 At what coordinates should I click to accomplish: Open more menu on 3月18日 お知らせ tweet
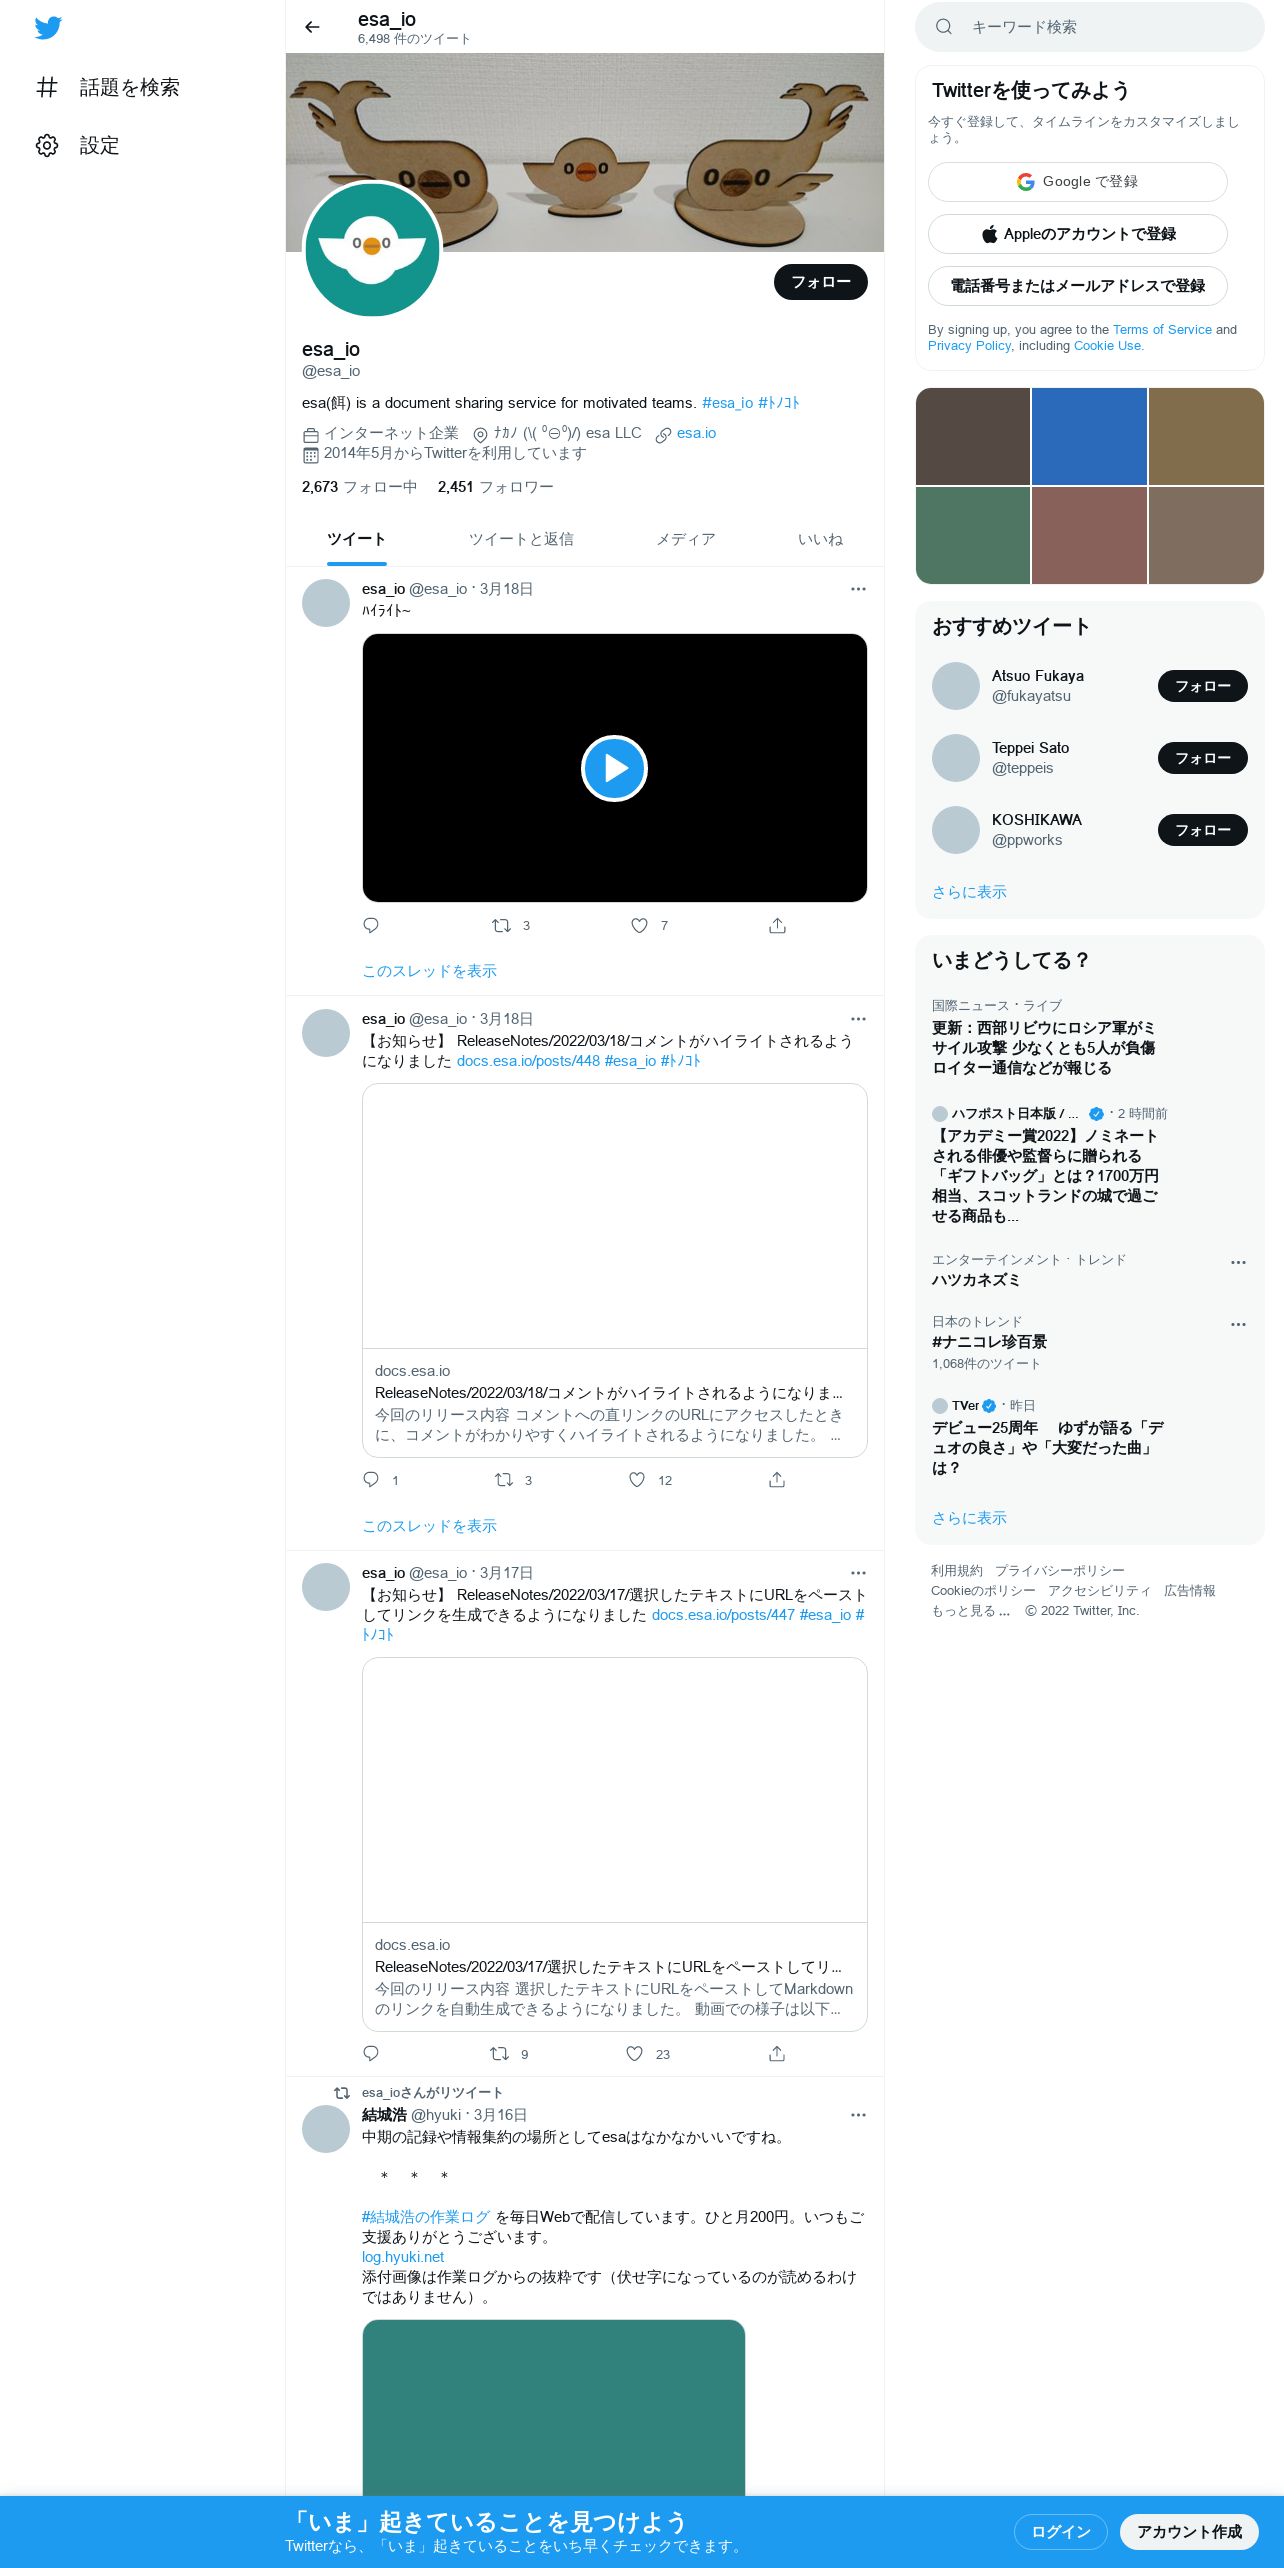(x=858, y=1019)
